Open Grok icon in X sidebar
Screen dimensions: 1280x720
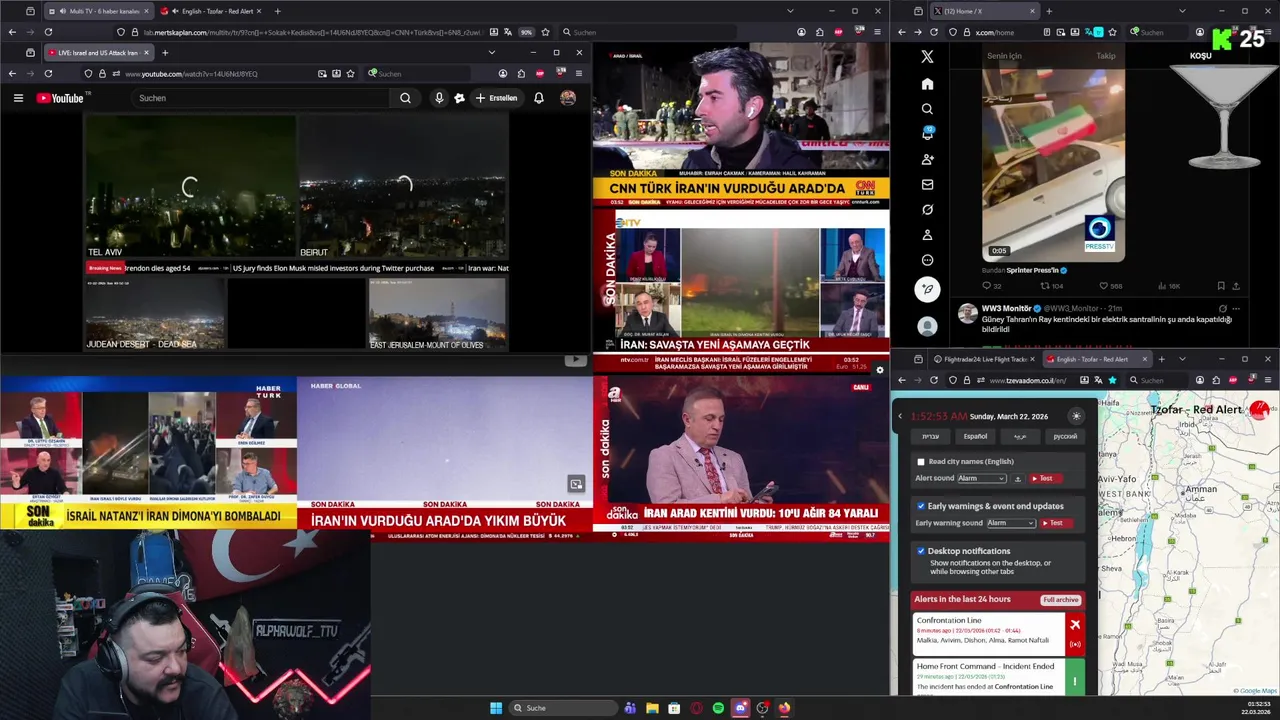[927, 210]
